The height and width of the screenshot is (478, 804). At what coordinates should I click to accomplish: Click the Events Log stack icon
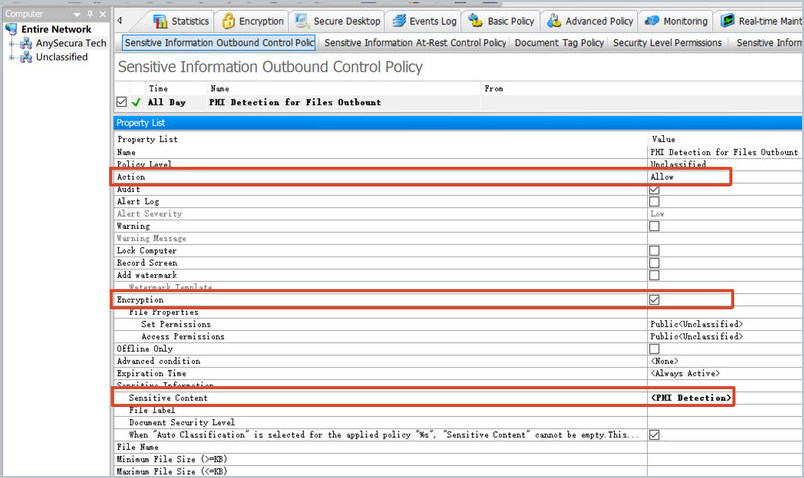[399, 21]
